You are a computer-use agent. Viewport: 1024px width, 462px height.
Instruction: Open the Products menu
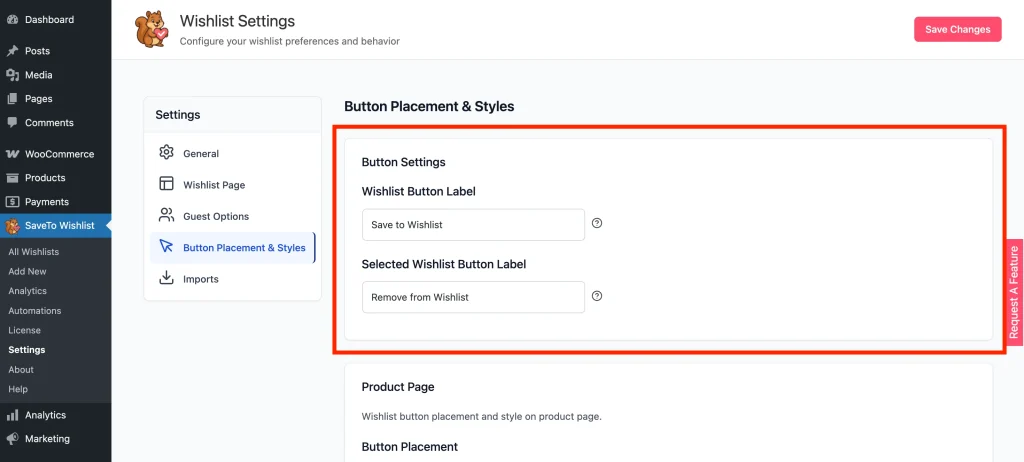click(56, 178)
